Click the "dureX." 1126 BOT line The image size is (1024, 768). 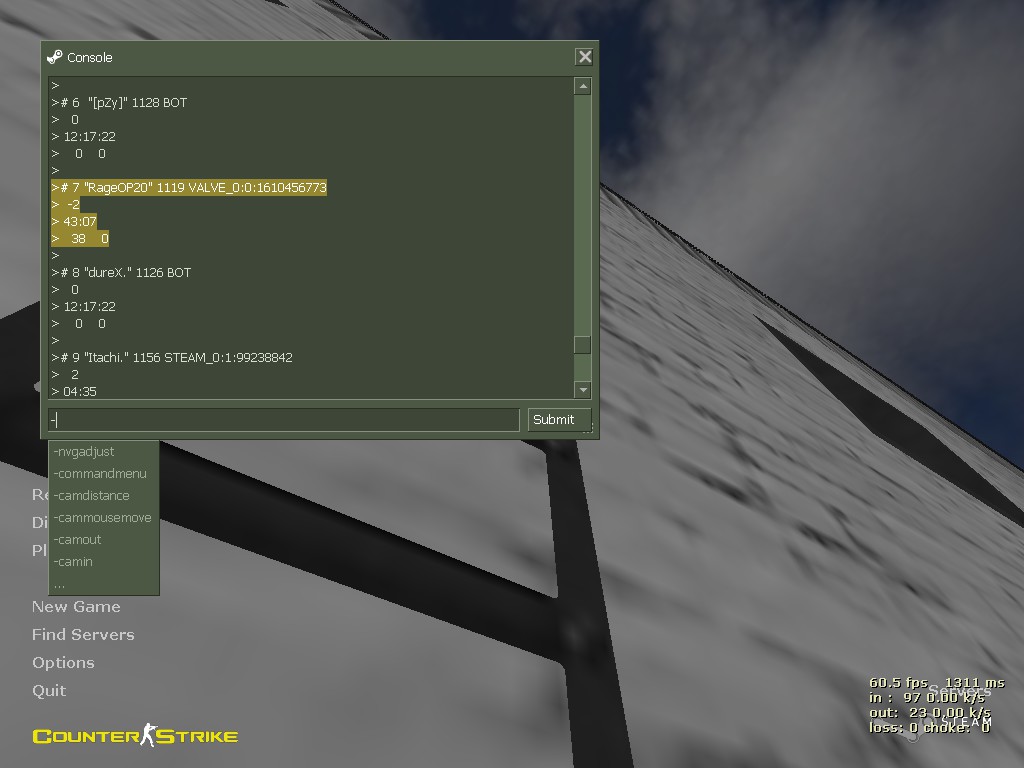(x=121, y=272)
